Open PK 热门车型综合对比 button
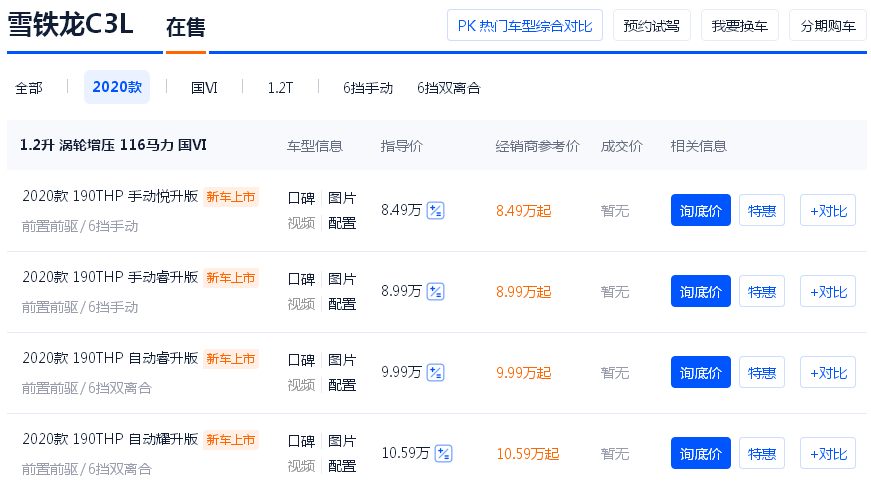Screen dimensions: 871x489 (x=525, y=26)
